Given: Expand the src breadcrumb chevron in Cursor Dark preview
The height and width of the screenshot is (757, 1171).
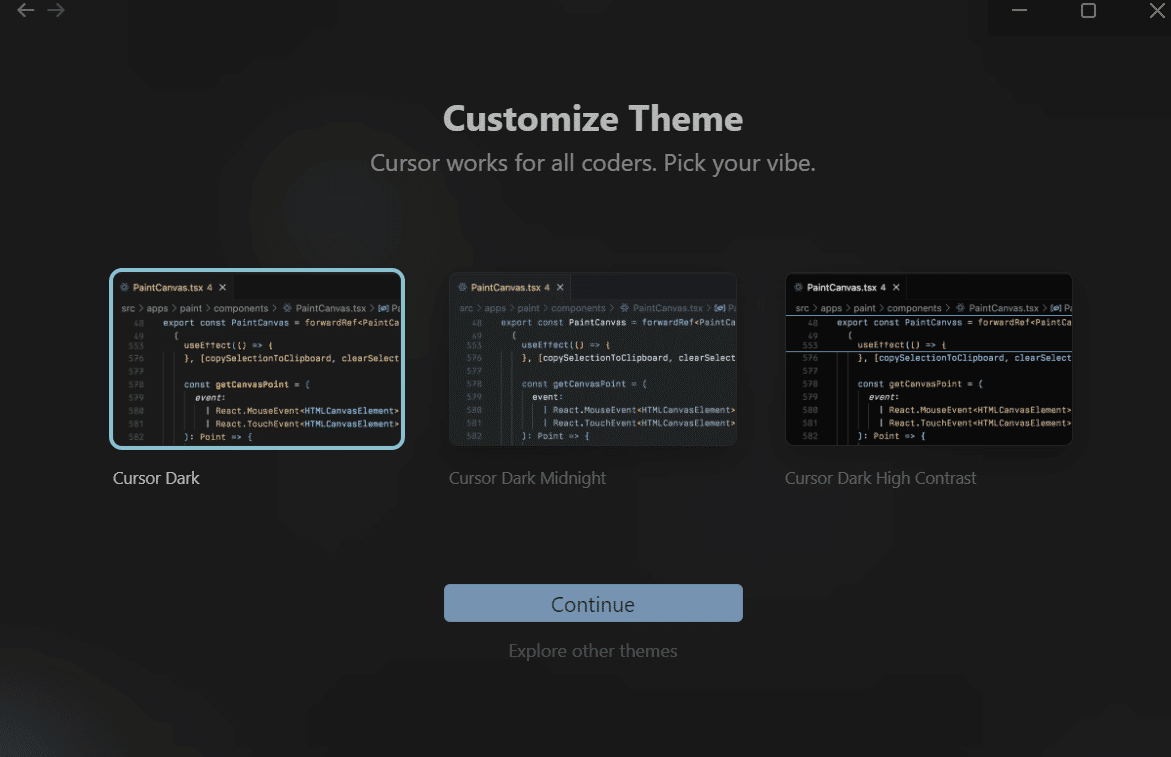Looking at the screenshot, I should (143, 308).
